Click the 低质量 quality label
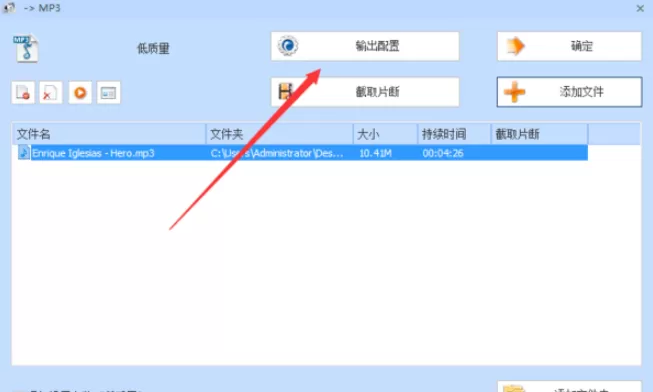 click(x=153, y=49)
